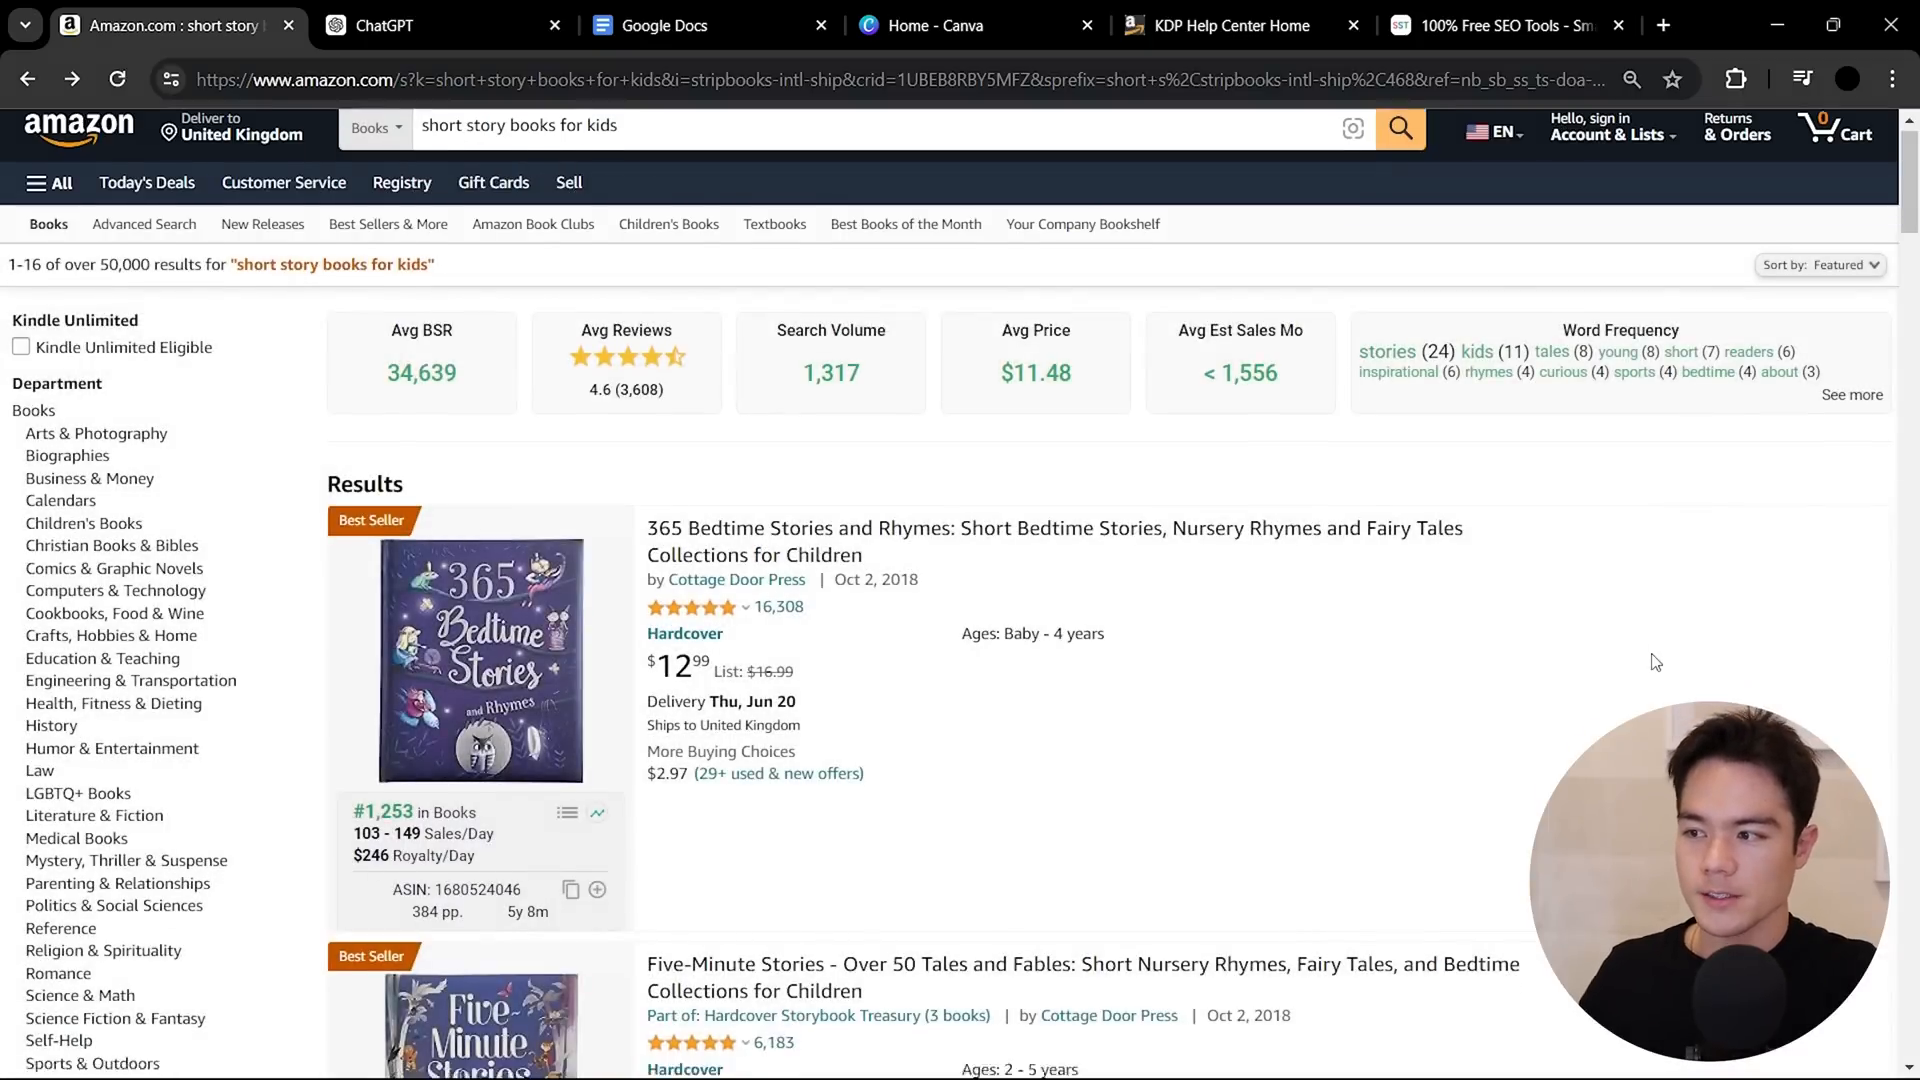Open 365 Bedtime Stories cover thumbnail
The image size is (1920, 1080).
click(481, 660)
